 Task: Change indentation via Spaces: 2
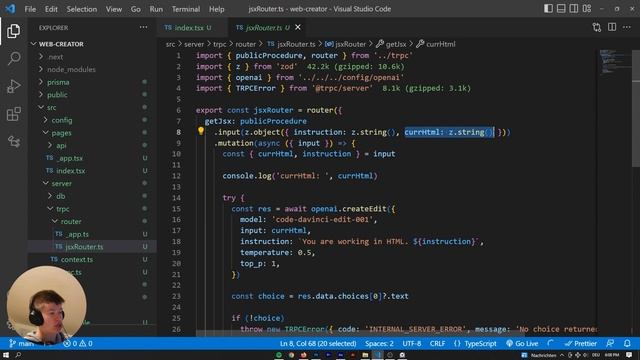click(379, 344)
